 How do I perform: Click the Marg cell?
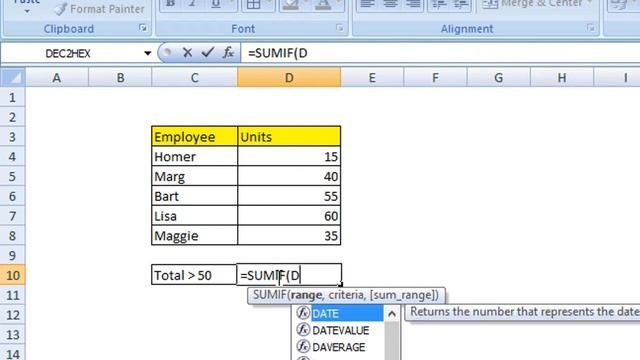pyautogui.click(x=194, y=176)
